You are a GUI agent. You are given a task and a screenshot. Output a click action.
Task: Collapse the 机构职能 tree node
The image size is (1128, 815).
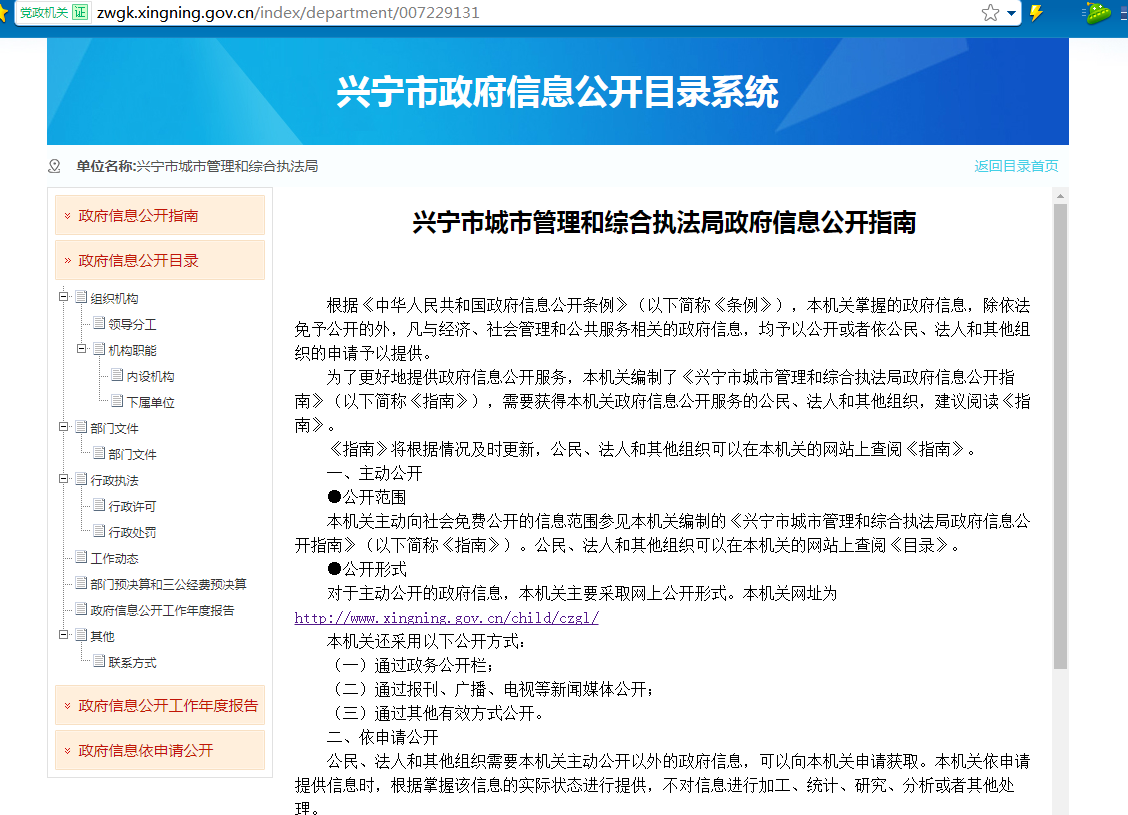[x=81, y=349]
